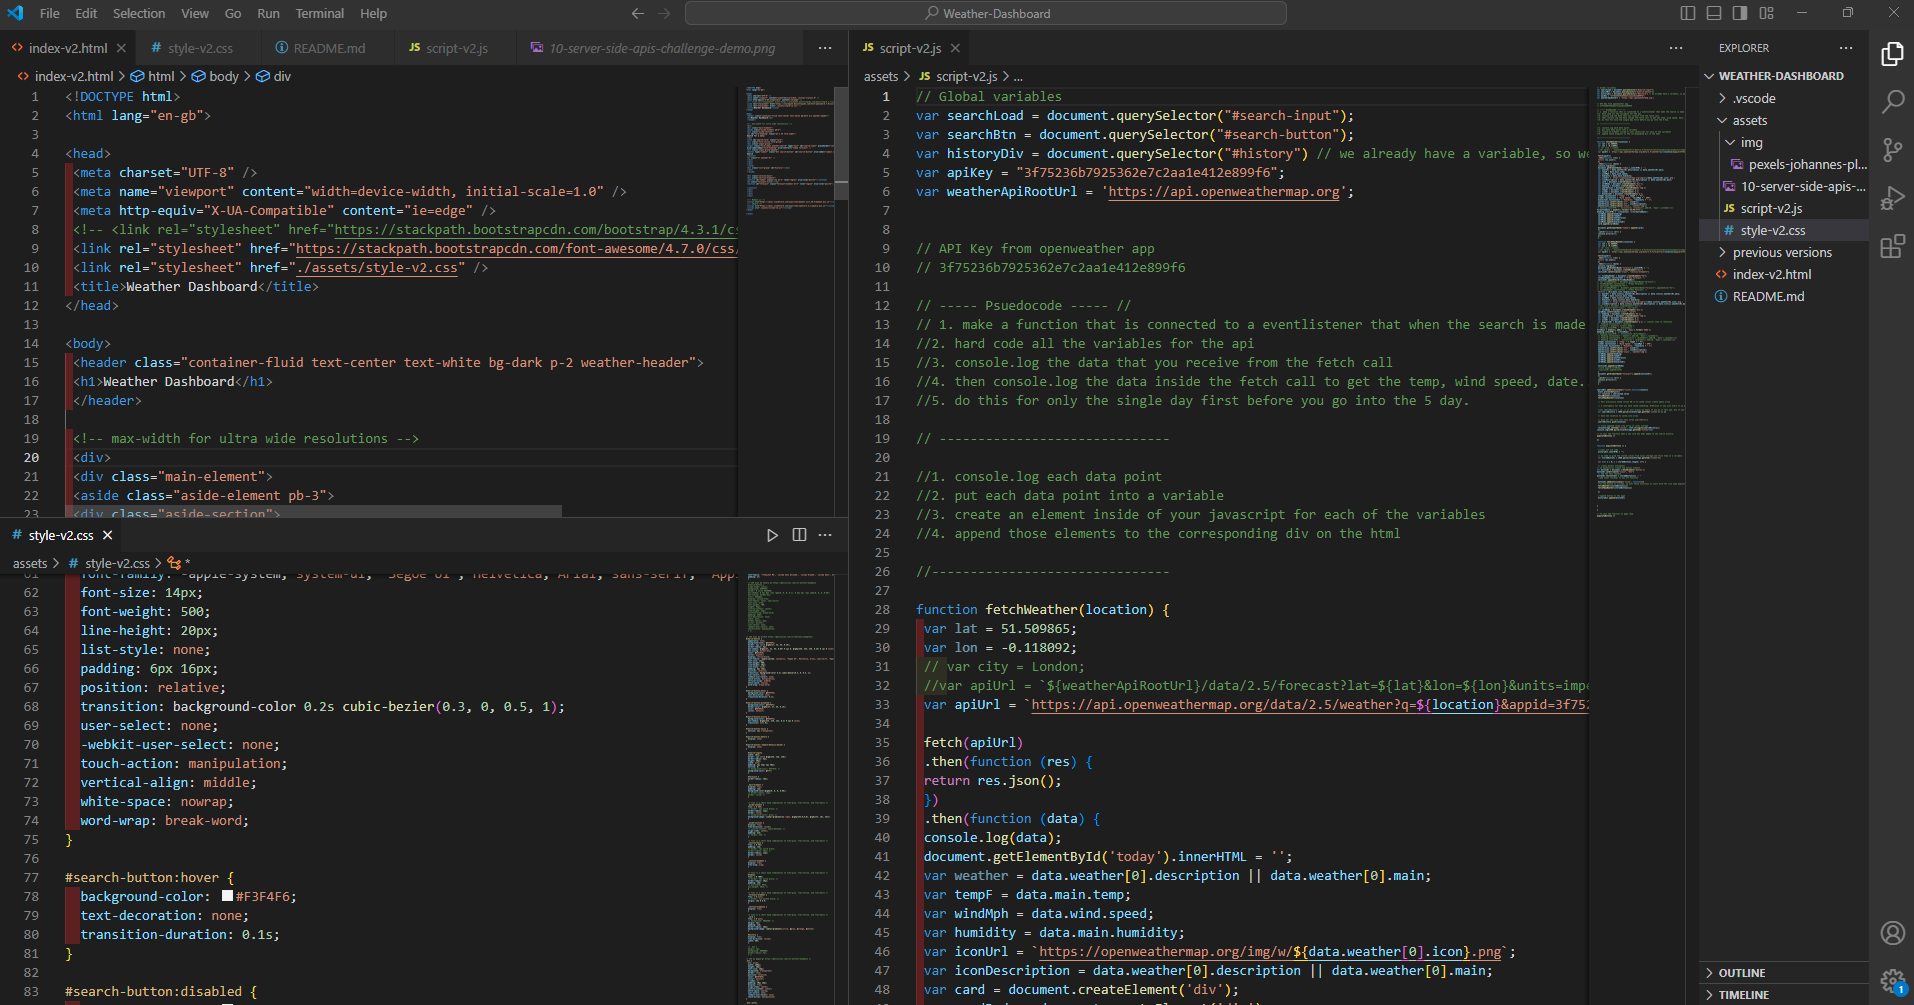Image resolution: width=1914 pixels, height=1005 pixels.
Task: Expand the OUTLINE section
Action: pos(1741,973)
